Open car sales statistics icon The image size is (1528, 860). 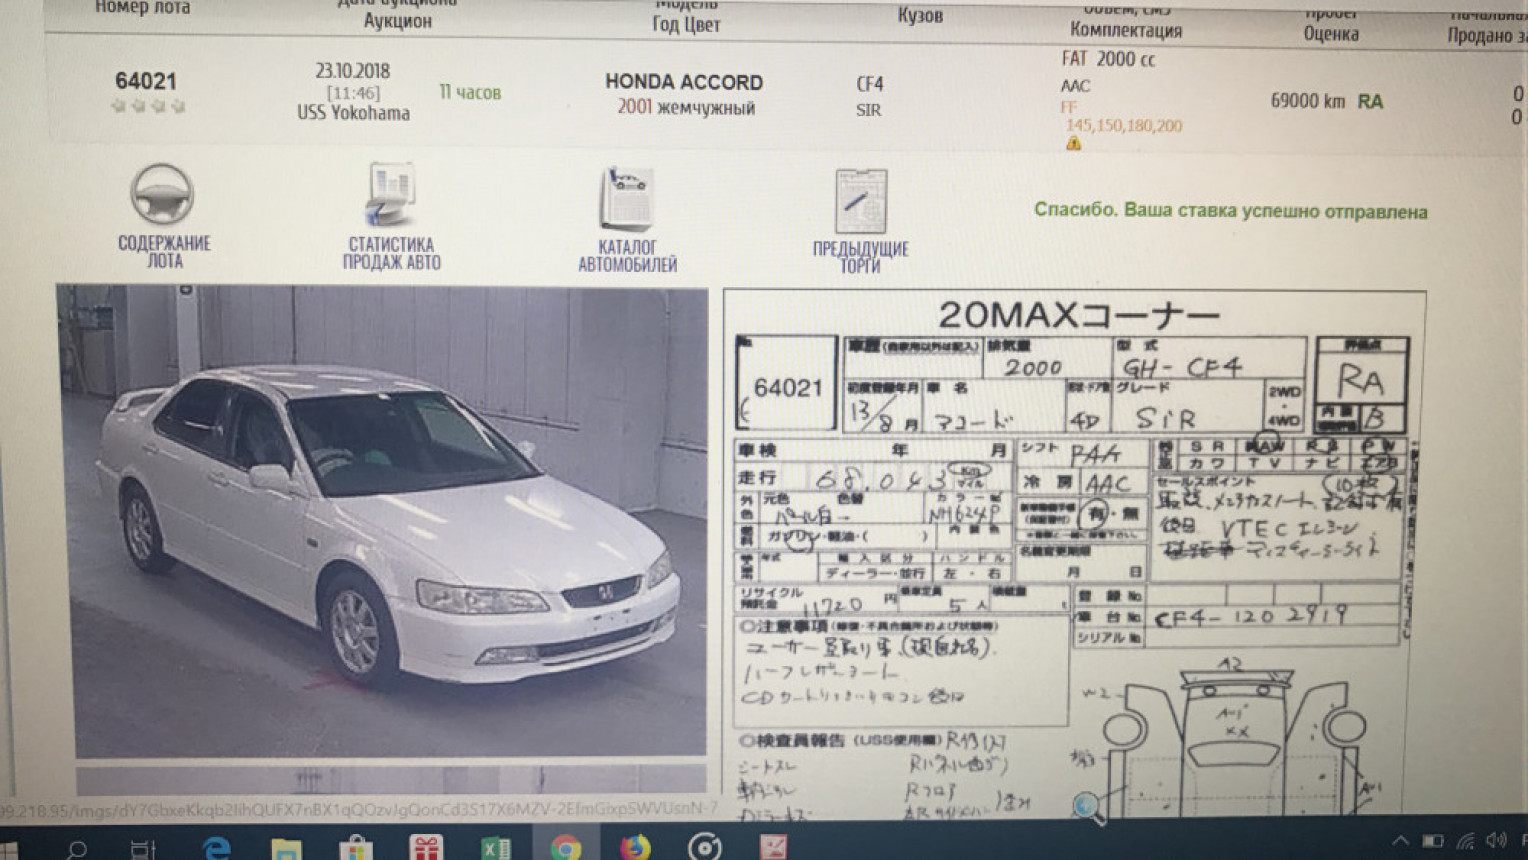point(390,196)
